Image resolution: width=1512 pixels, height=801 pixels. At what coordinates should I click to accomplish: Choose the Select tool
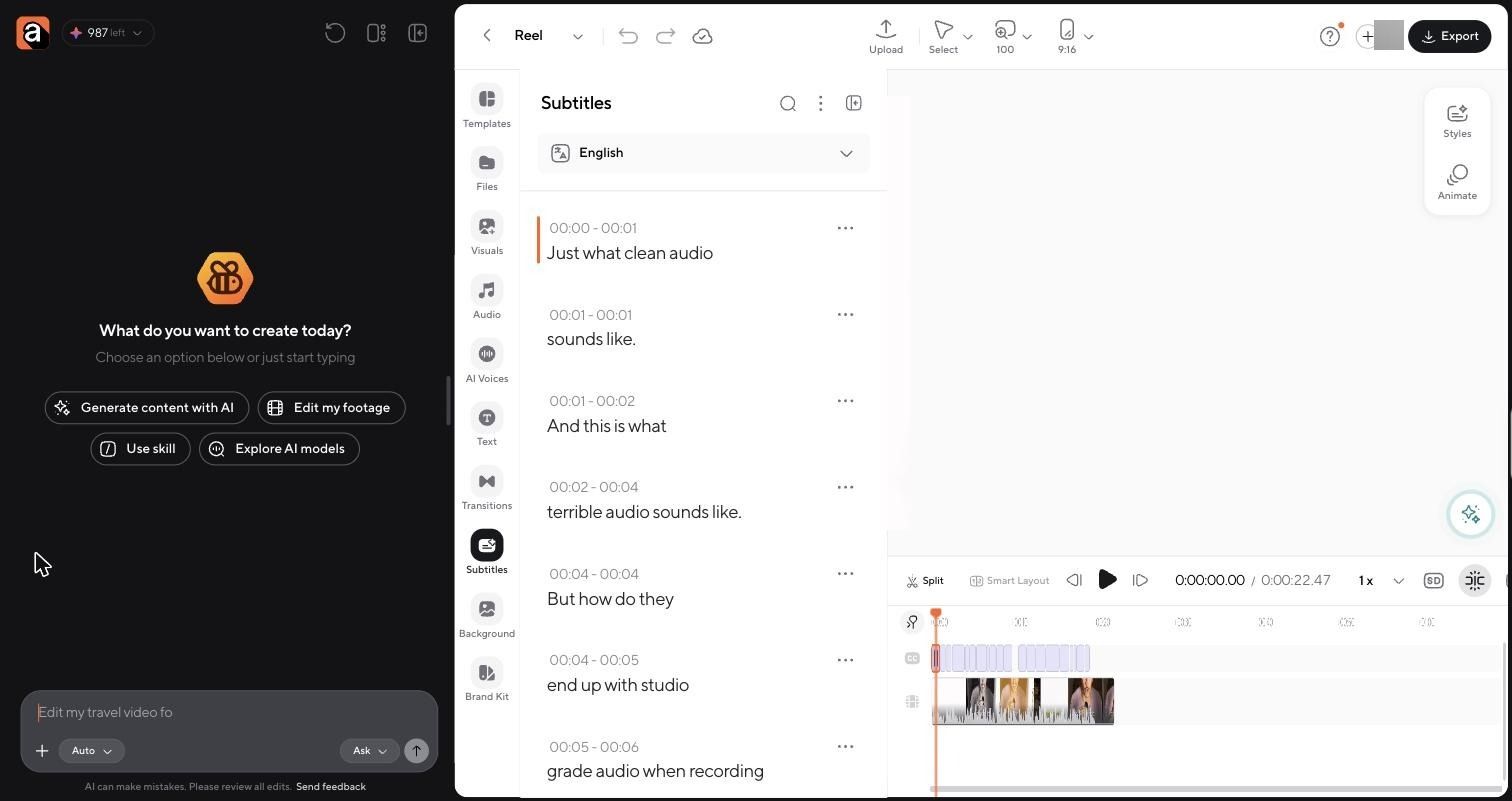click(943, 36)
